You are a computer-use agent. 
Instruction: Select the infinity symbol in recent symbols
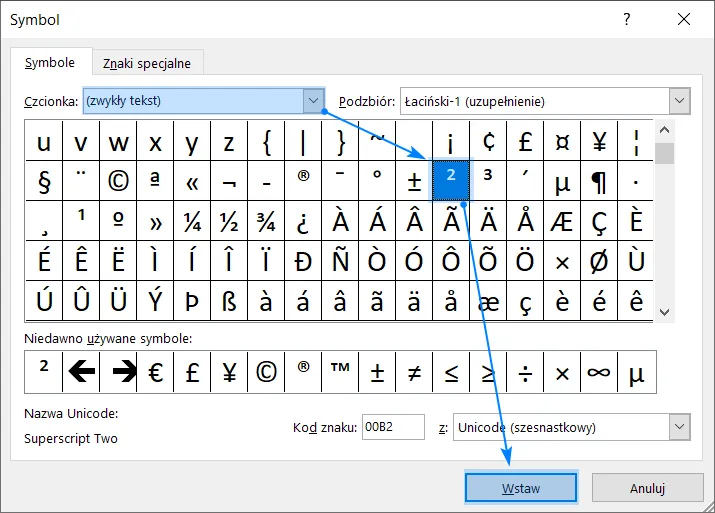tap(598, 372)
